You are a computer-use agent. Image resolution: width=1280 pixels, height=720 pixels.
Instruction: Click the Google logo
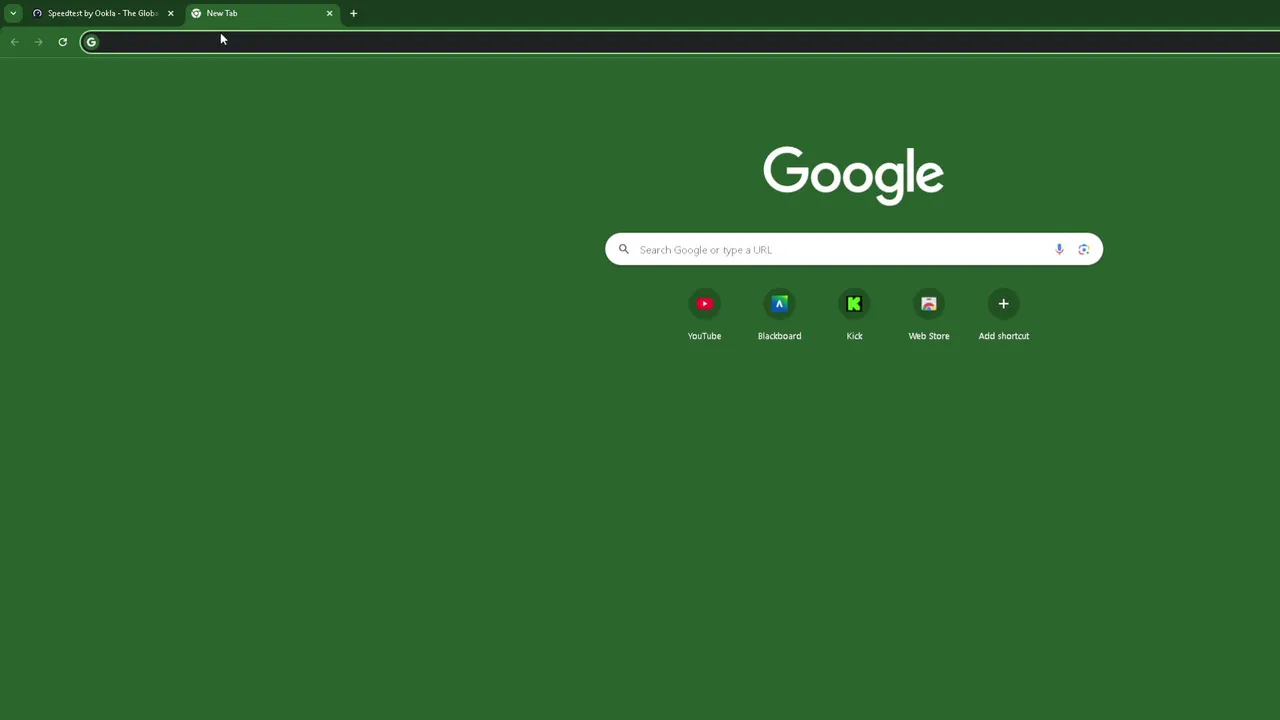[x=853, y=175]
